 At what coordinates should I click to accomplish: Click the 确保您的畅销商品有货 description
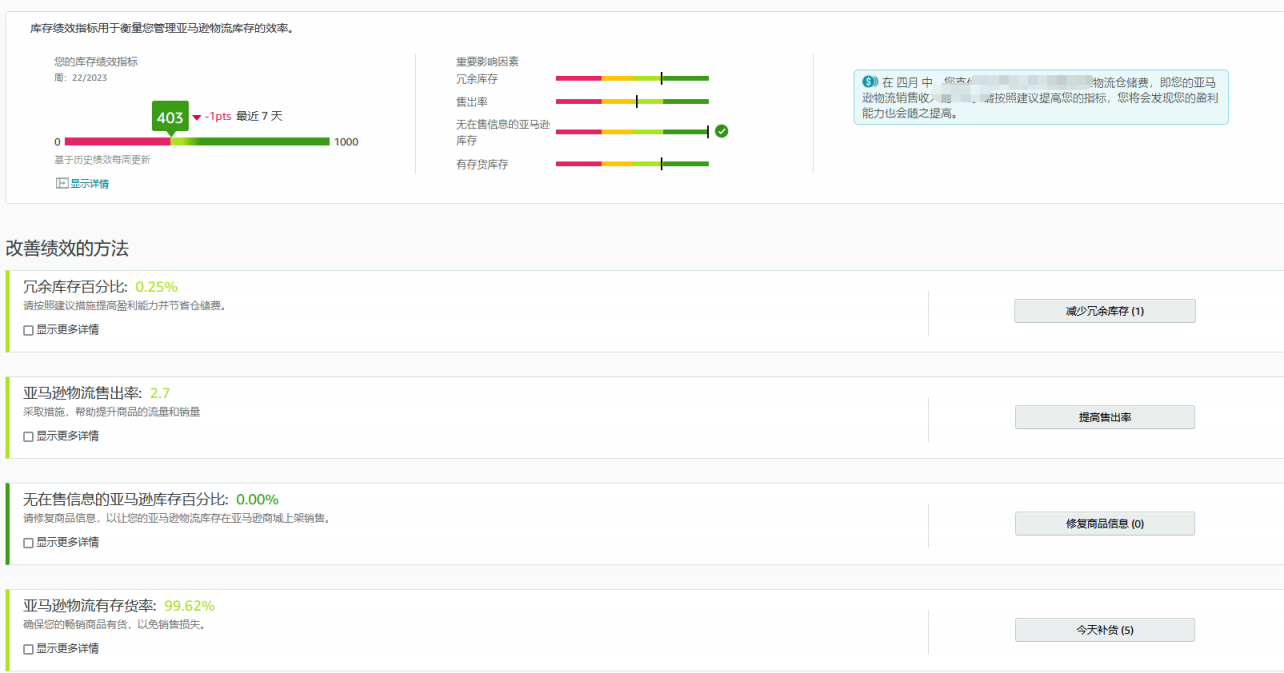[114, 624]
